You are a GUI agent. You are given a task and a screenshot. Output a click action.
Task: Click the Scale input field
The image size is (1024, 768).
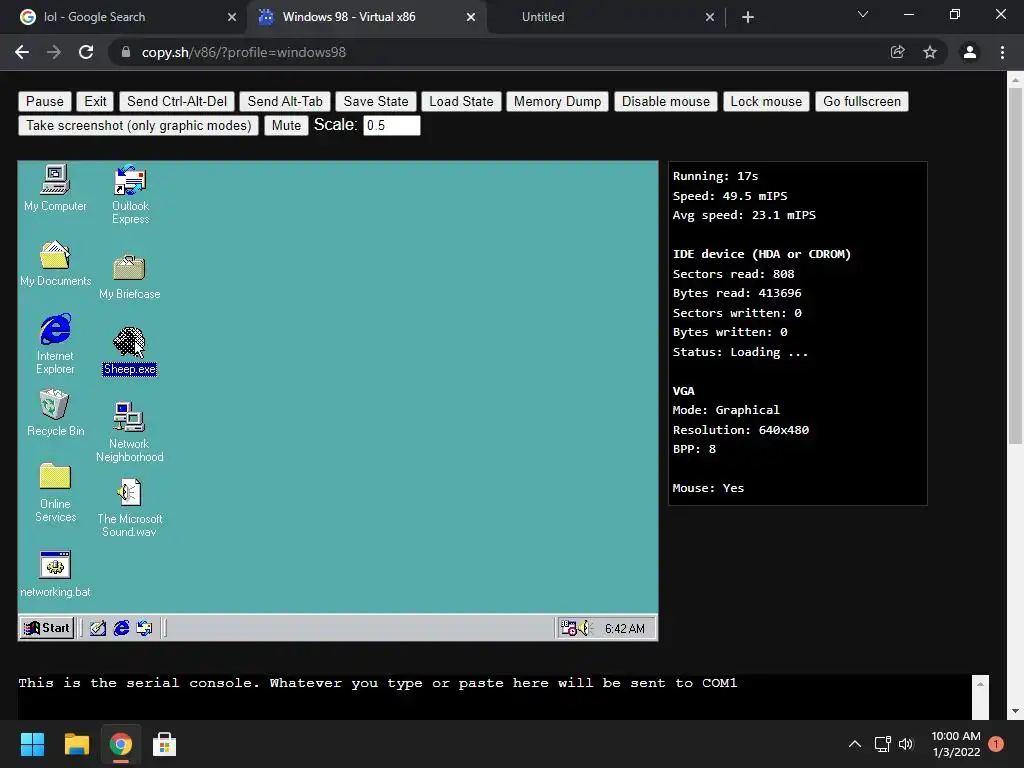[391, 125]
